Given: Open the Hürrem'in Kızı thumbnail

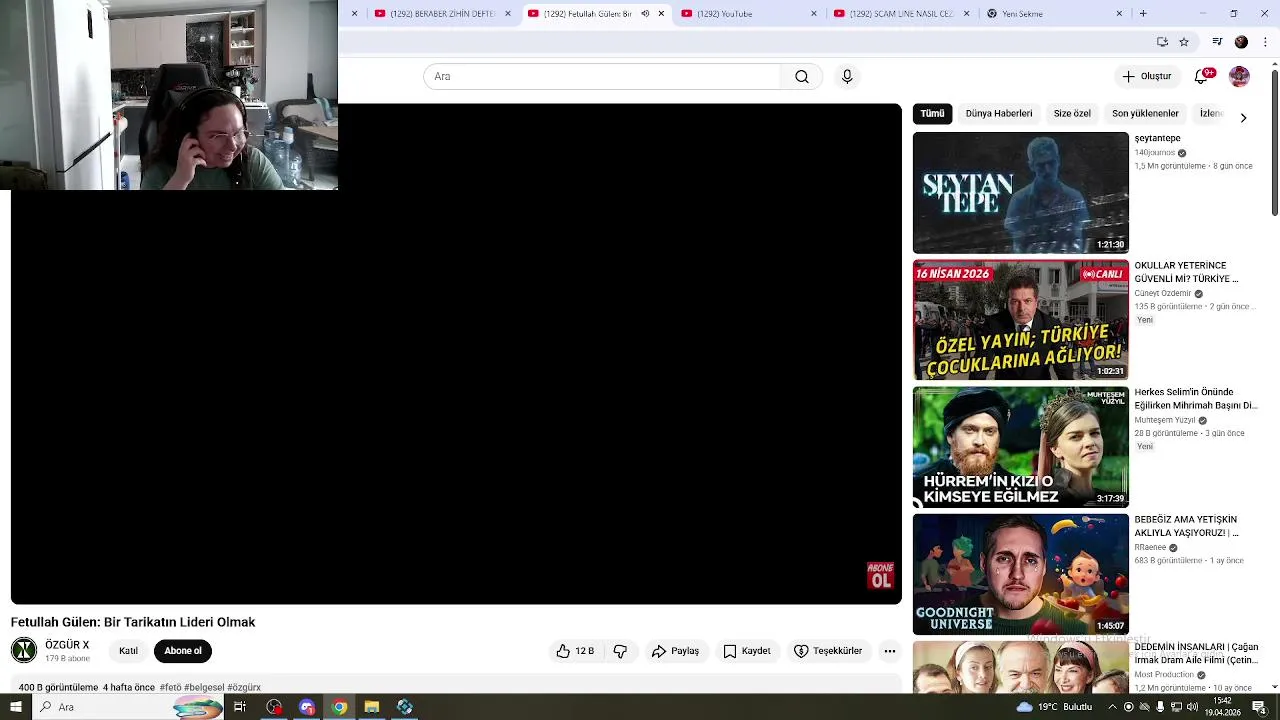Looking at the screenshot, I should [x=1020, y=447].
